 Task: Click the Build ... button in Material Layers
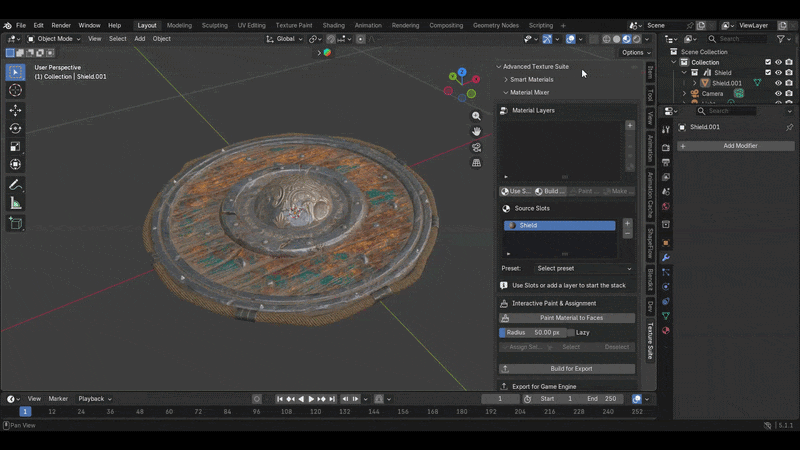tap(550, 191)
